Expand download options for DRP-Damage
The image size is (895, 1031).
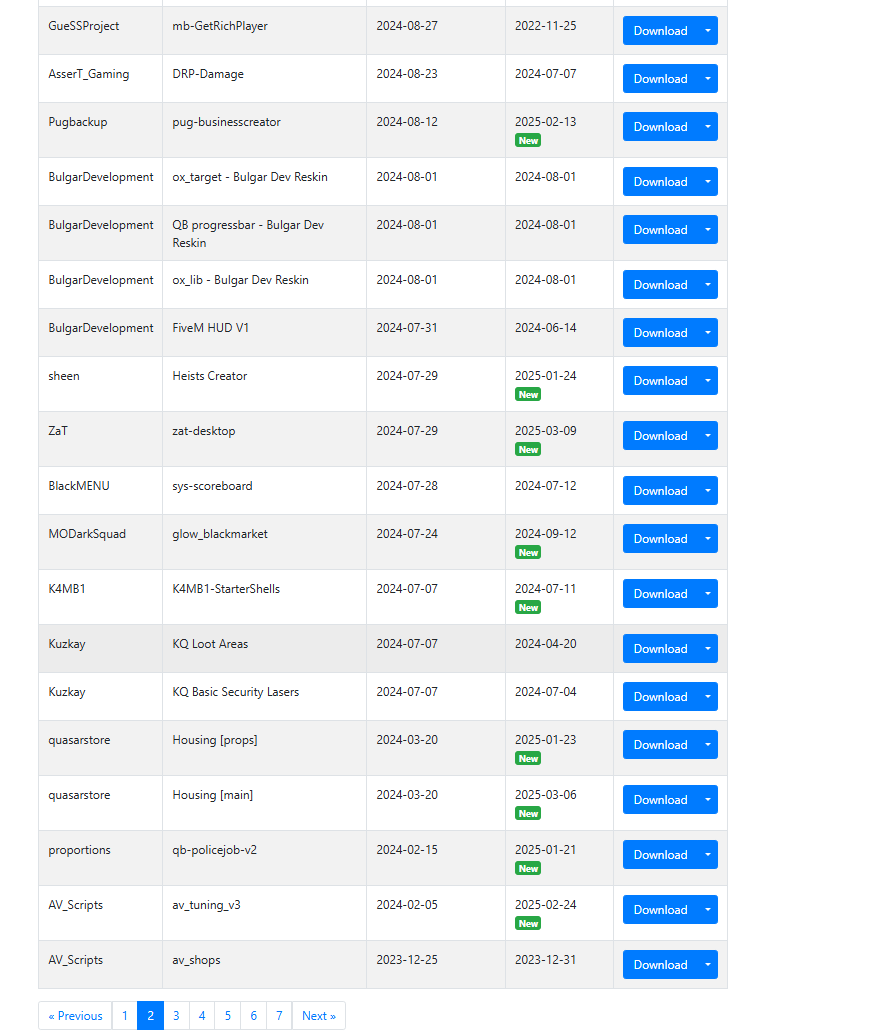[708, 79]
